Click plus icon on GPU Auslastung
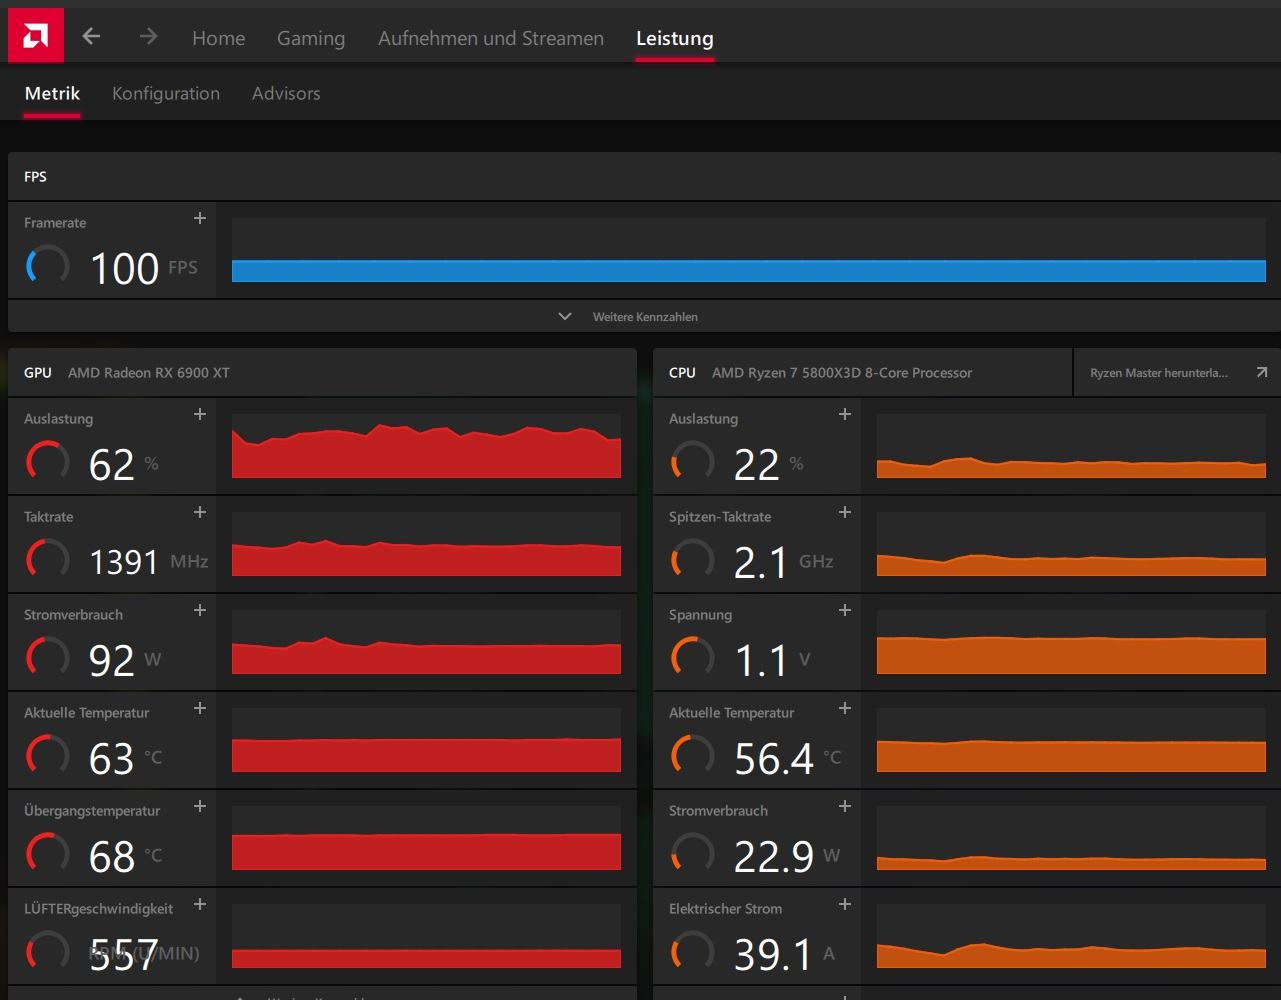The height and width of the screenshot is (1000, 1281). (x=200, y=414)
